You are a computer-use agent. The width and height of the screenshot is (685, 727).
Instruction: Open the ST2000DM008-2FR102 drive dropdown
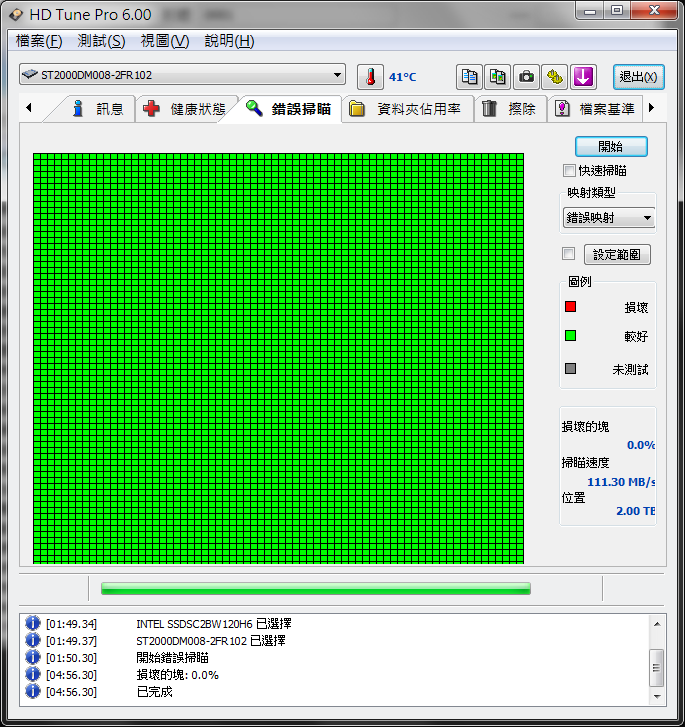(182, 75)
